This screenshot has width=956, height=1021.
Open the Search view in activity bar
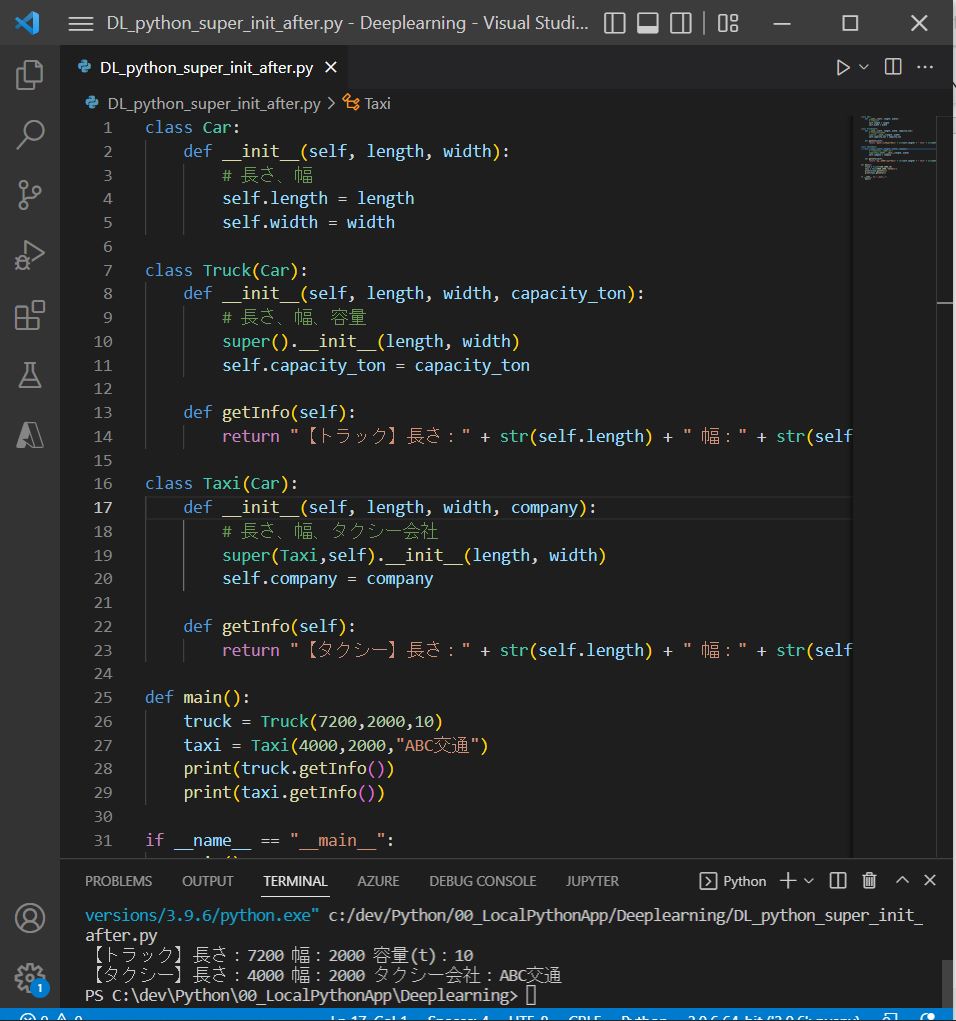(x=30, y=135)
